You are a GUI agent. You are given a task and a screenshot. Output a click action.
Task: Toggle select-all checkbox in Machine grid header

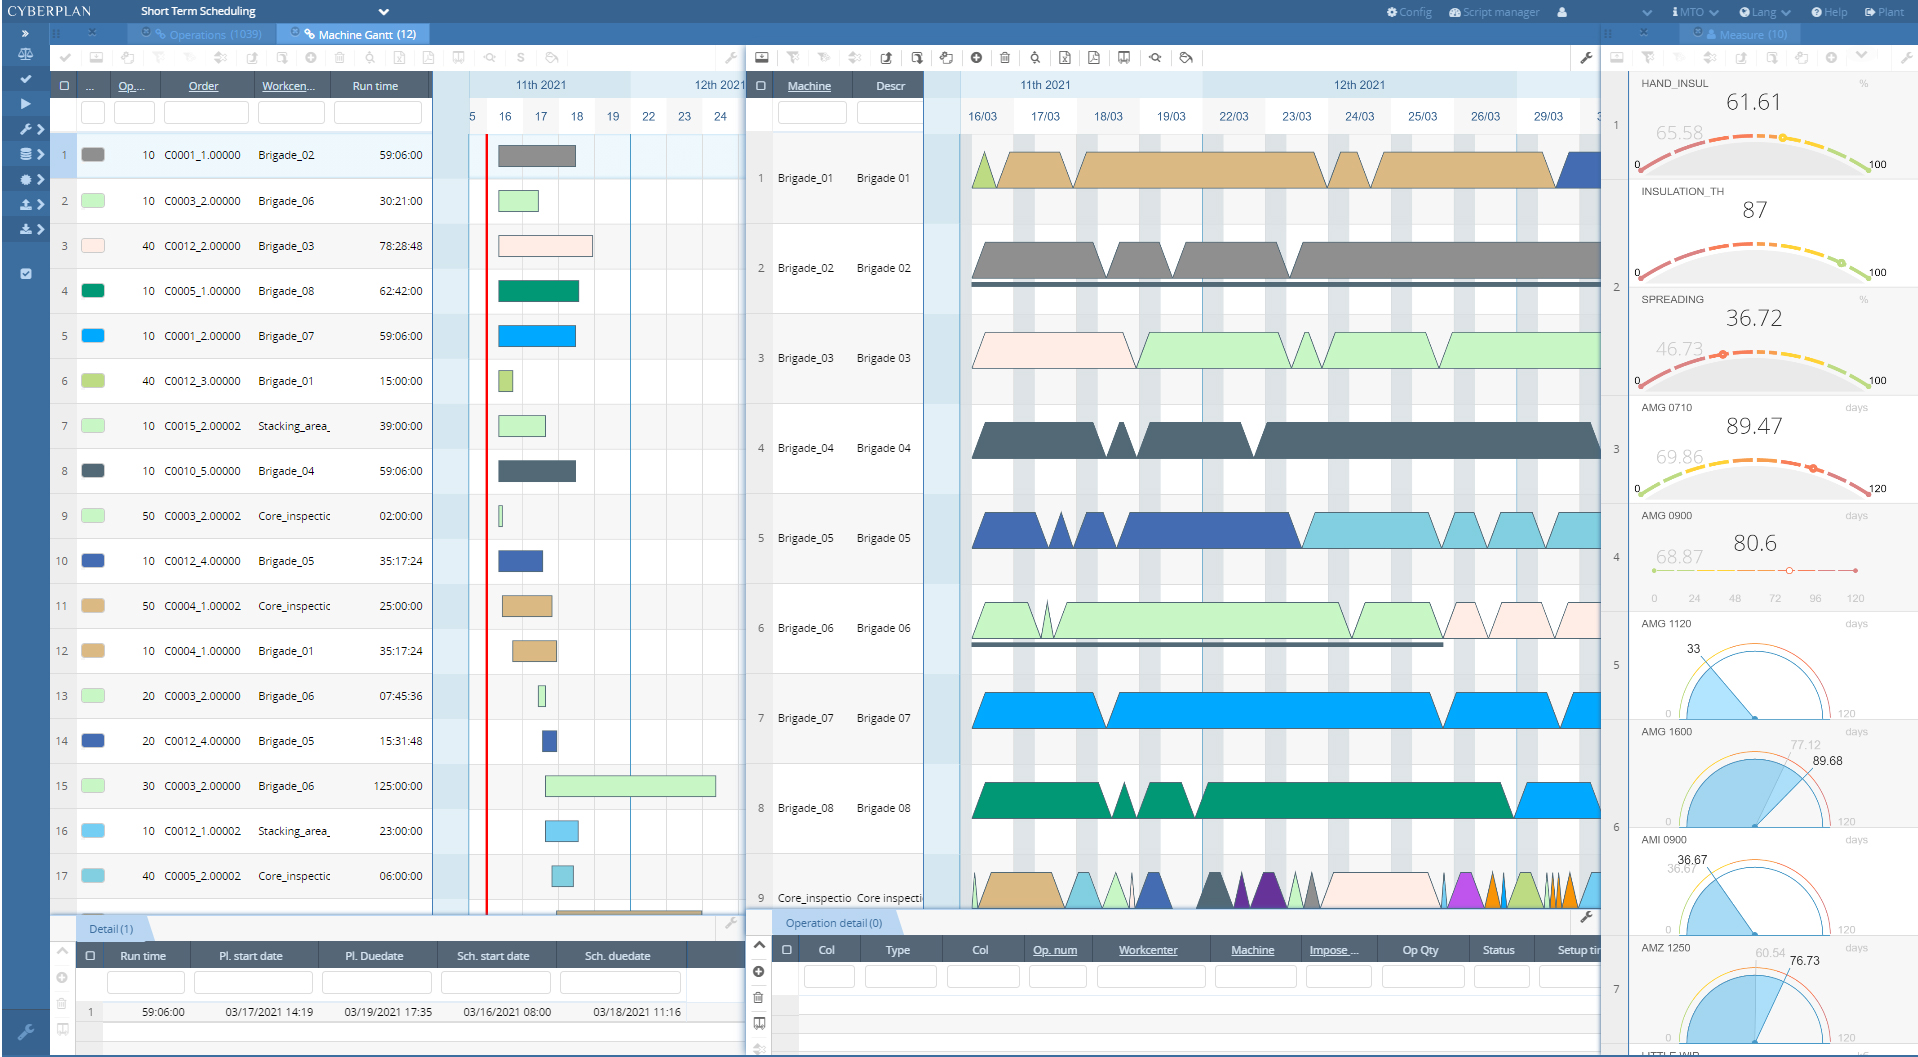tap(761, 86)
